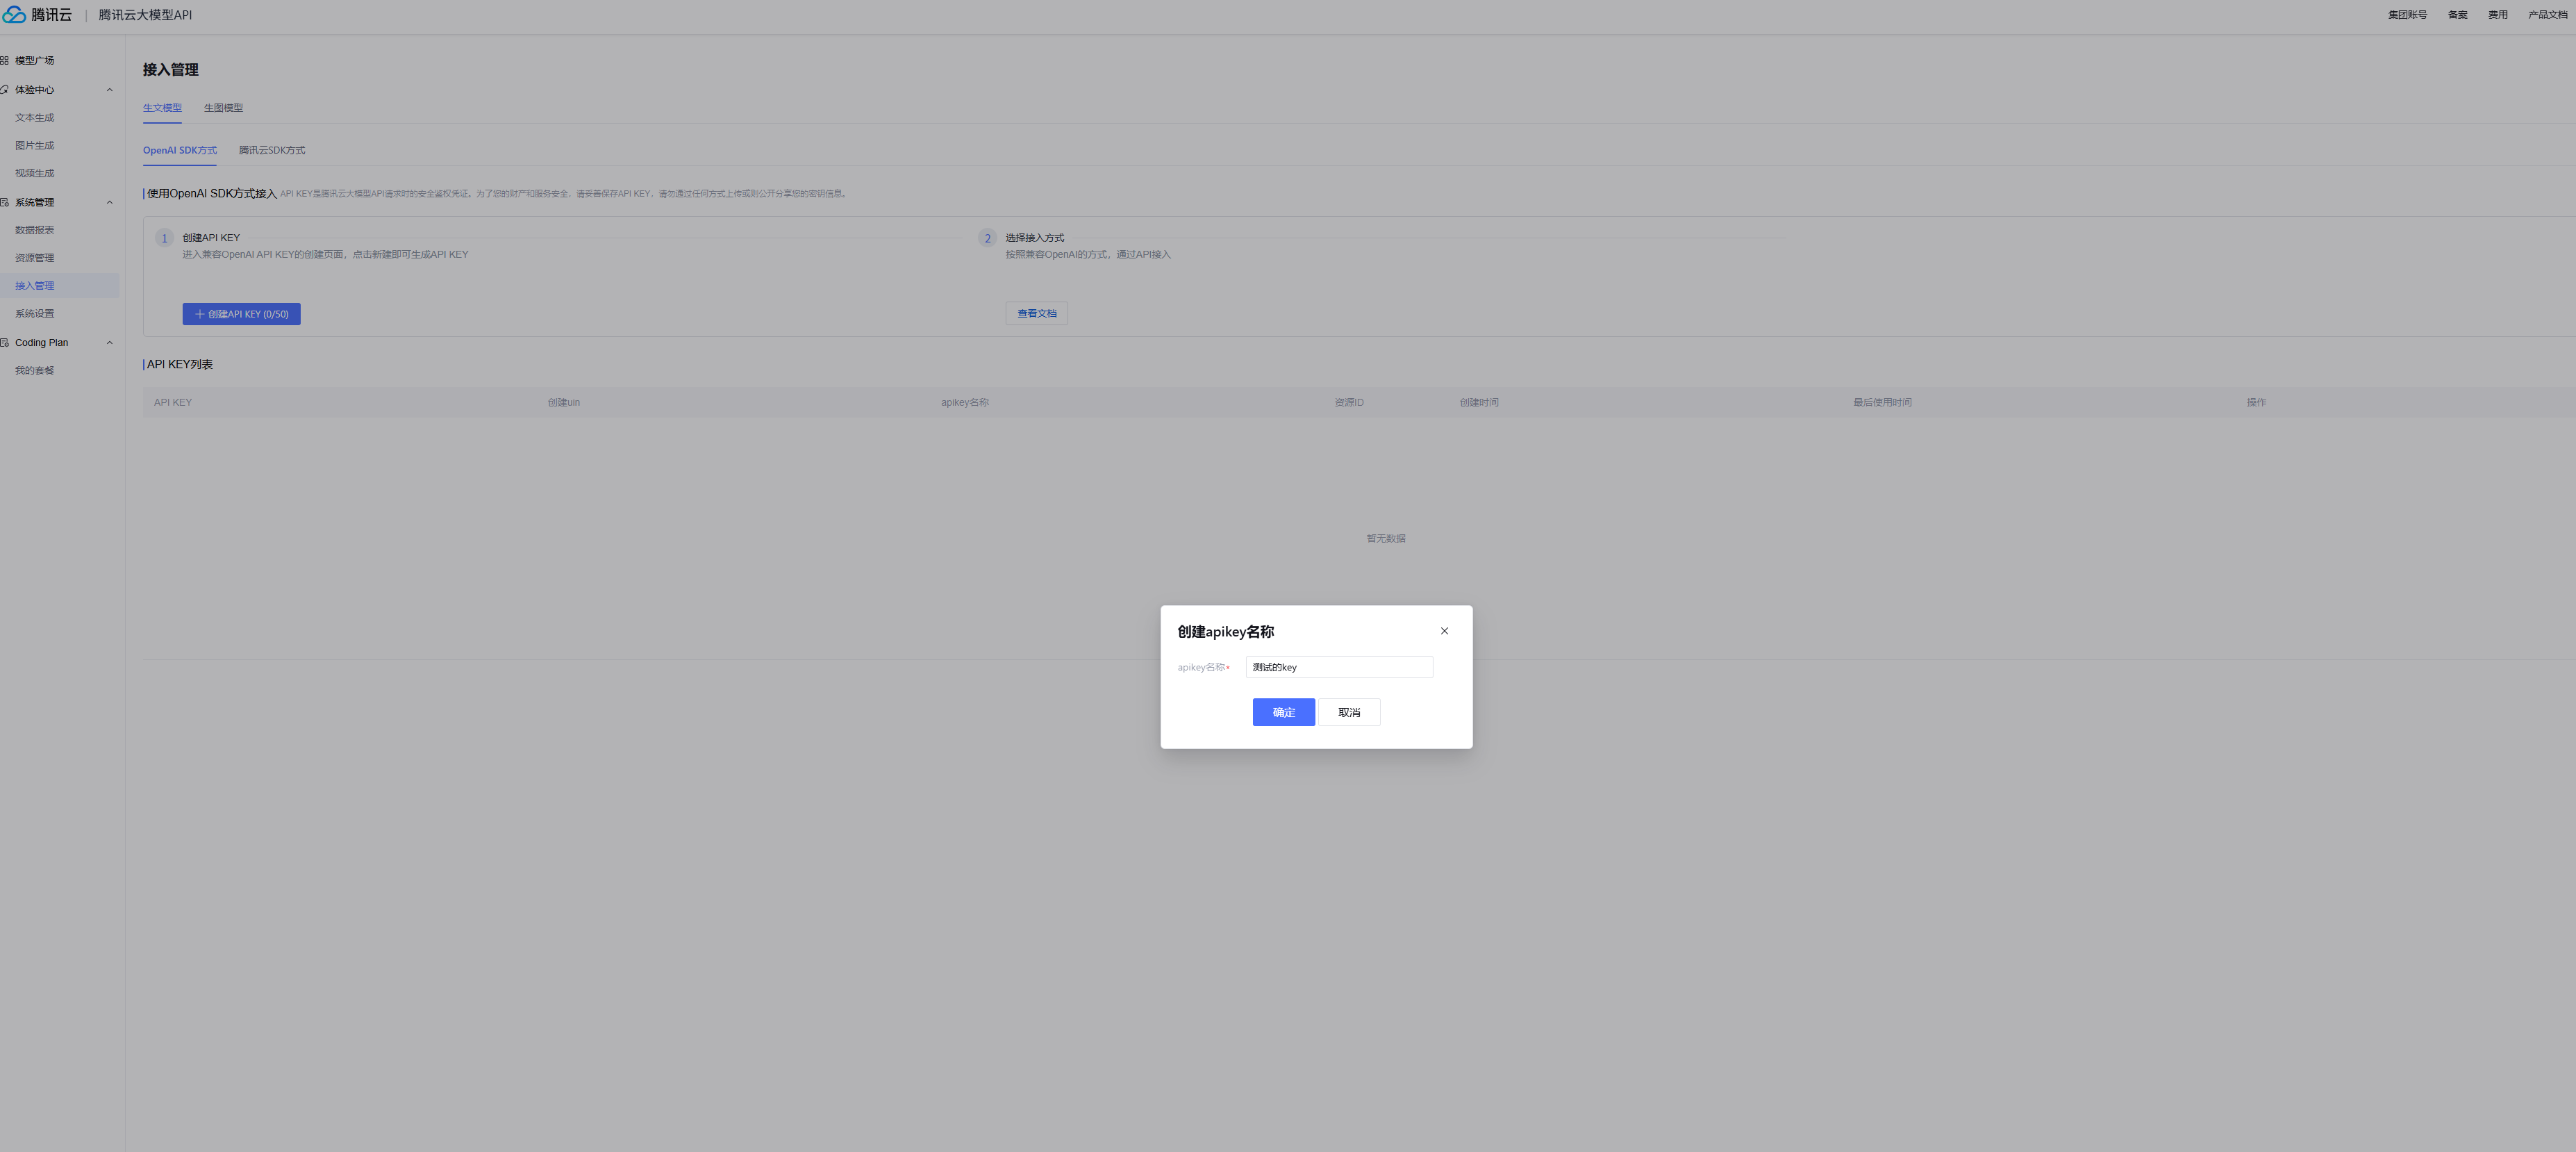Switch to the 腾讯云SDK方式 tab
This screenshot has width=2576, height=1152.
tap(272, 151)
